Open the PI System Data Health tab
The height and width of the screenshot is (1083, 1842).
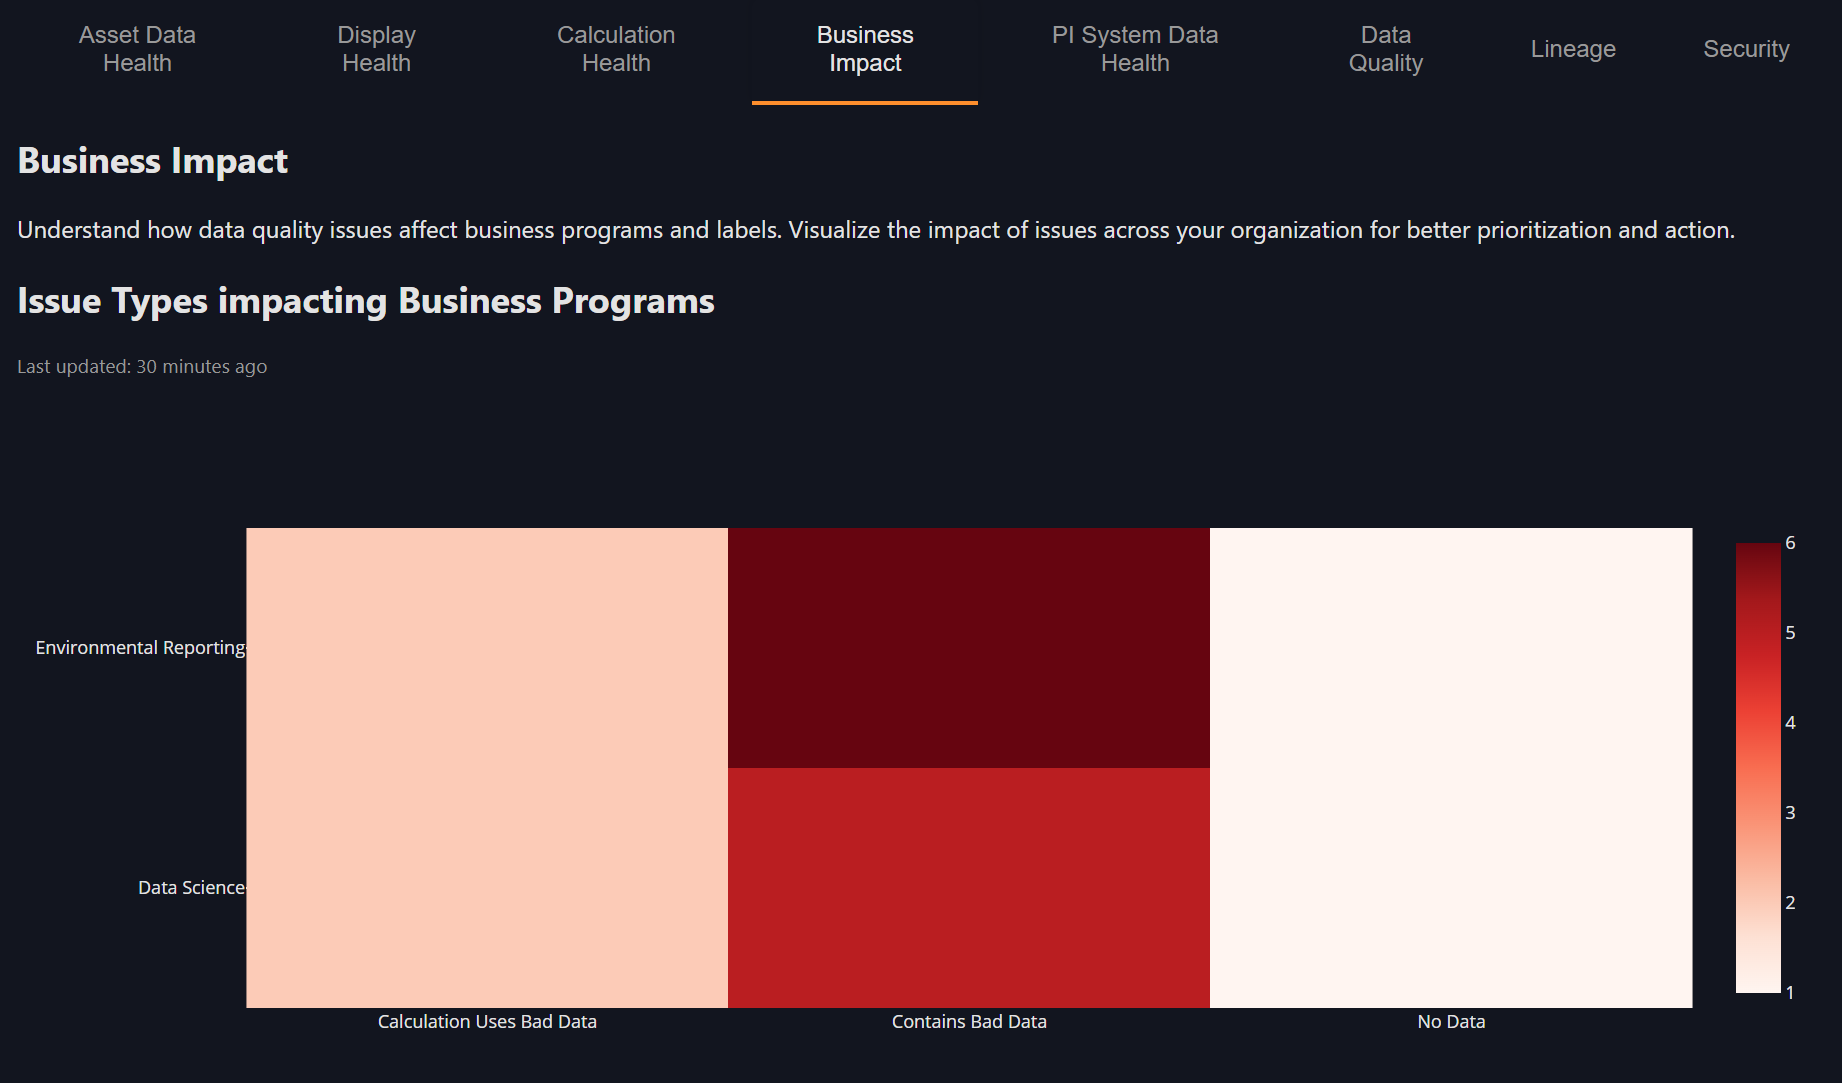click(x=1133, y=48)
